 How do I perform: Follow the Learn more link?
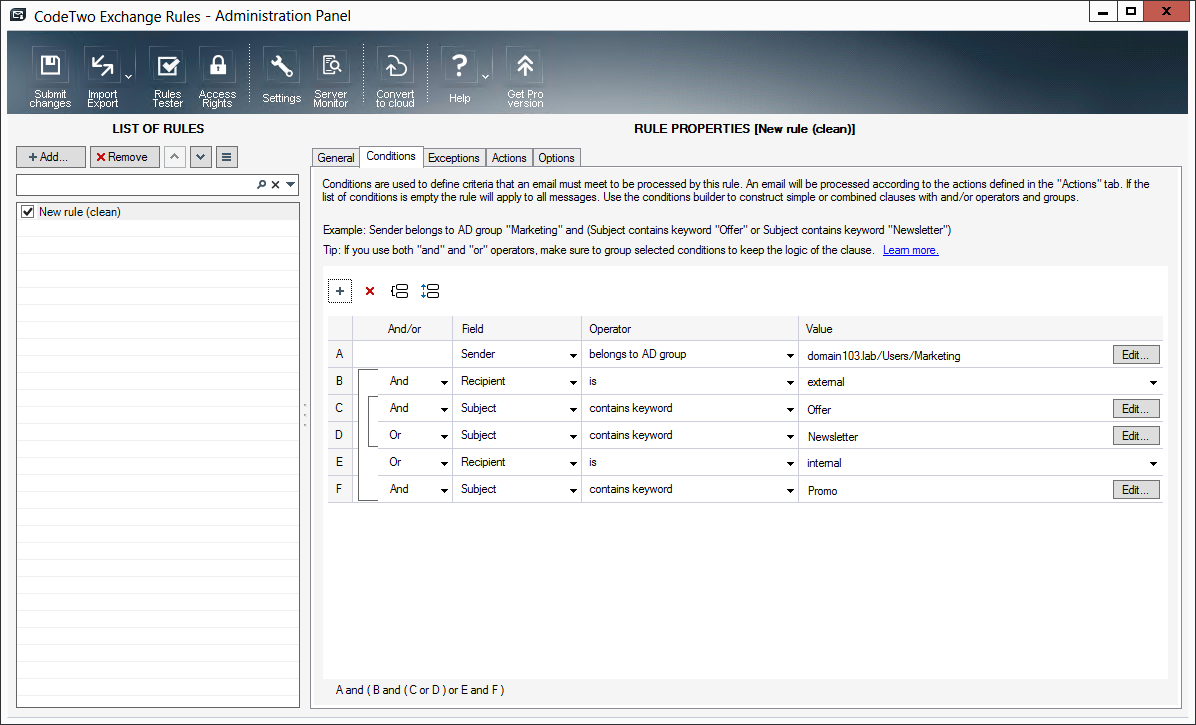[x=911, y=250]
